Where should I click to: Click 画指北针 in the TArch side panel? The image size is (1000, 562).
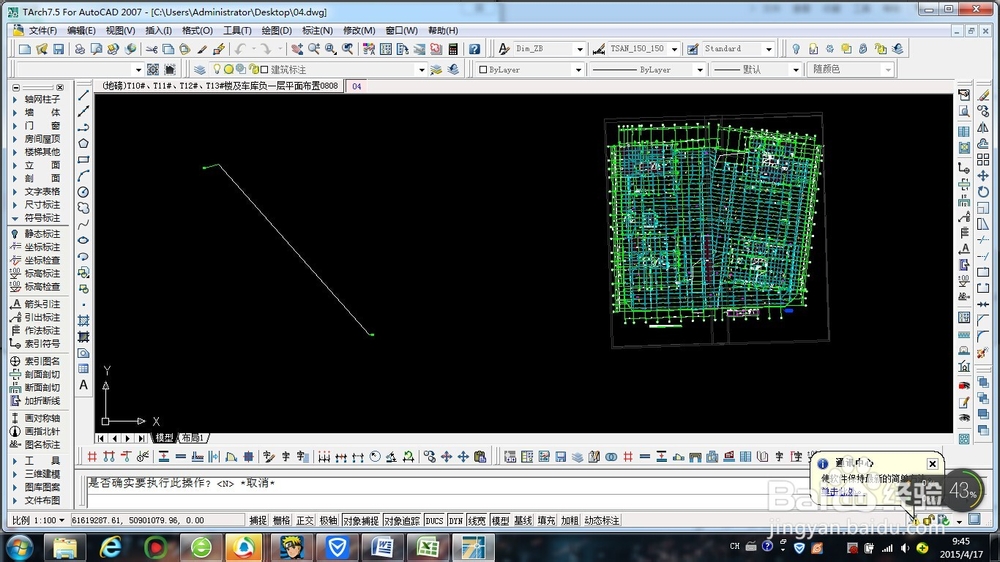(41, 431)
